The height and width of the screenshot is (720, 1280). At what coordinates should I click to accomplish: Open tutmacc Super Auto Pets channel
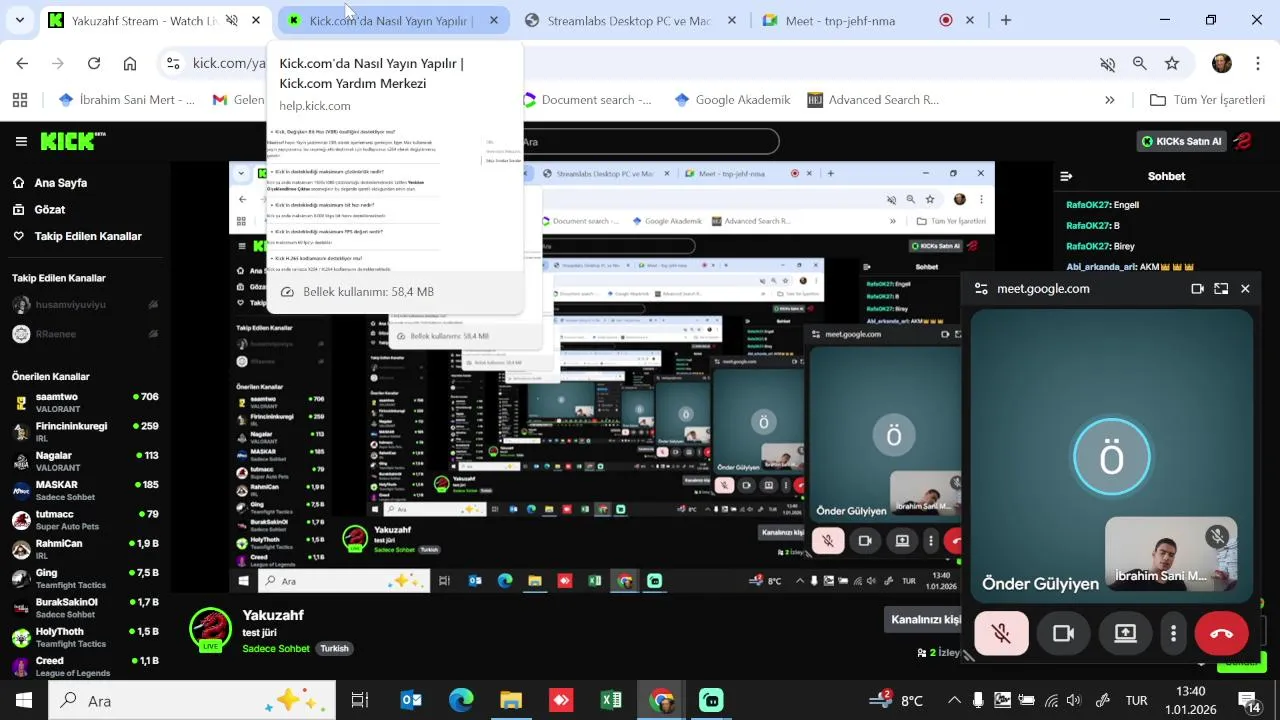pos(84,520)
